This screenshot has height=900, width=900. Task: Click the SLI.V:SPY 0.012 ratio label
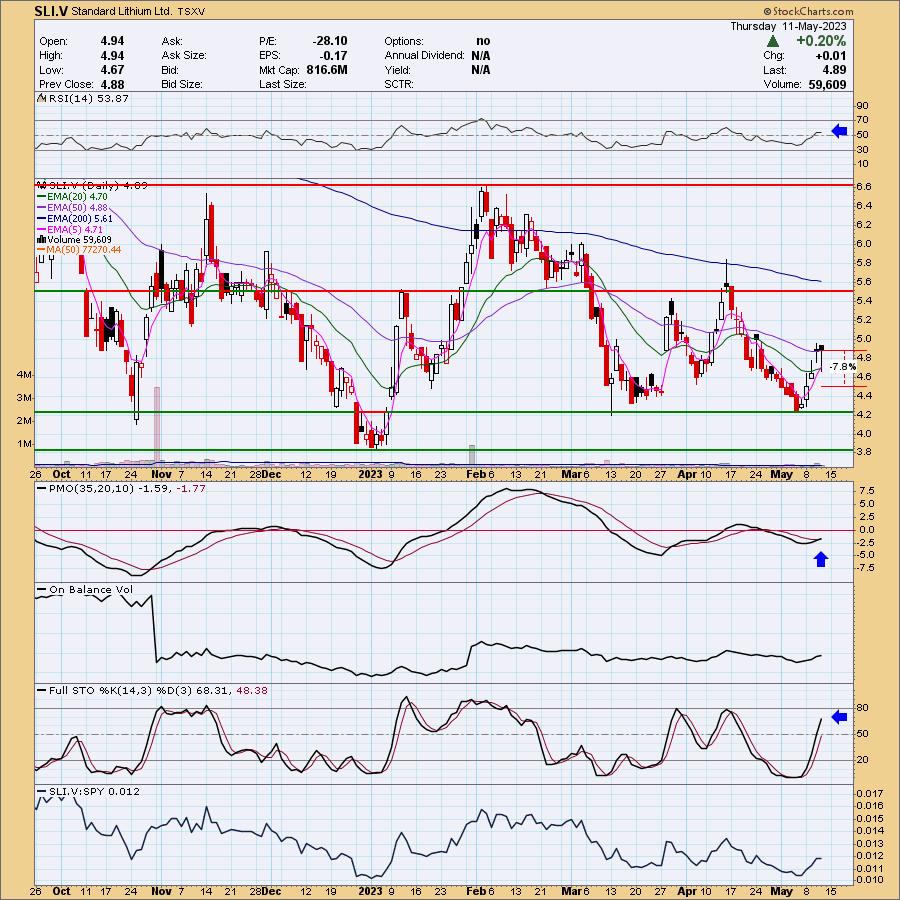94,792
